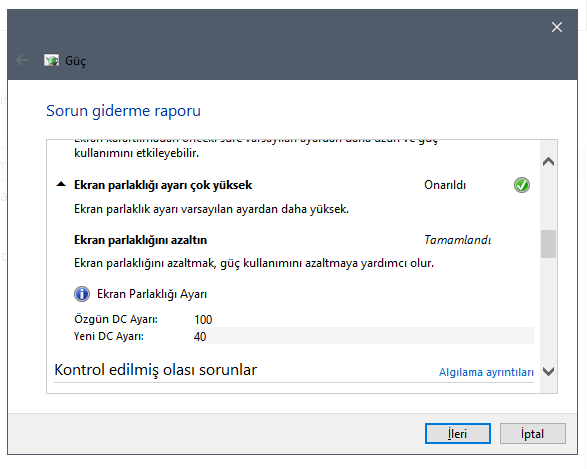Click the Onarıldı status label

tap(445, 185)
